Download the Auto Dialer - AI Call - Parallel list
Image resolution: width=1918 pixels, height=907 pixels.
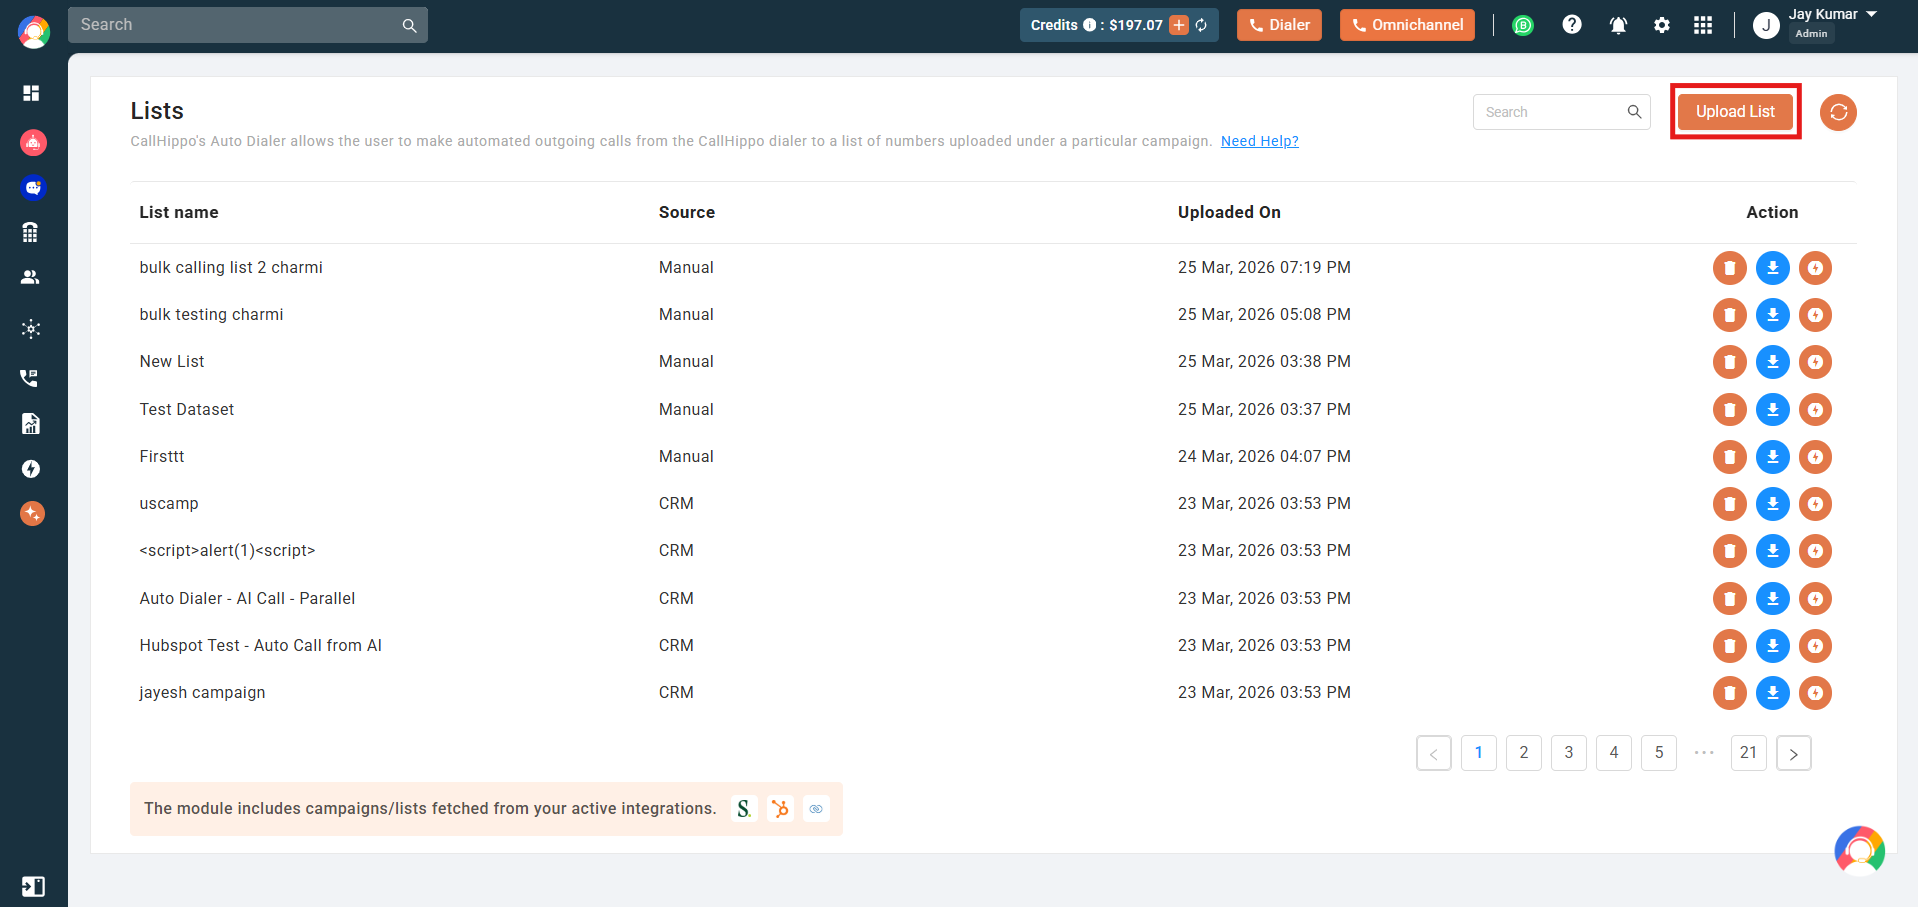click(1773, 599)
